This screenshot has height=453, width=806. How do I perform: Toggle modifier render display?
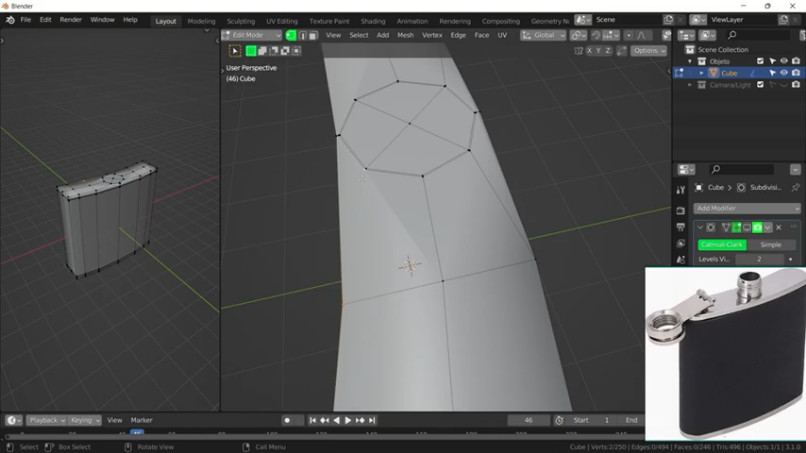coord(757,227)
